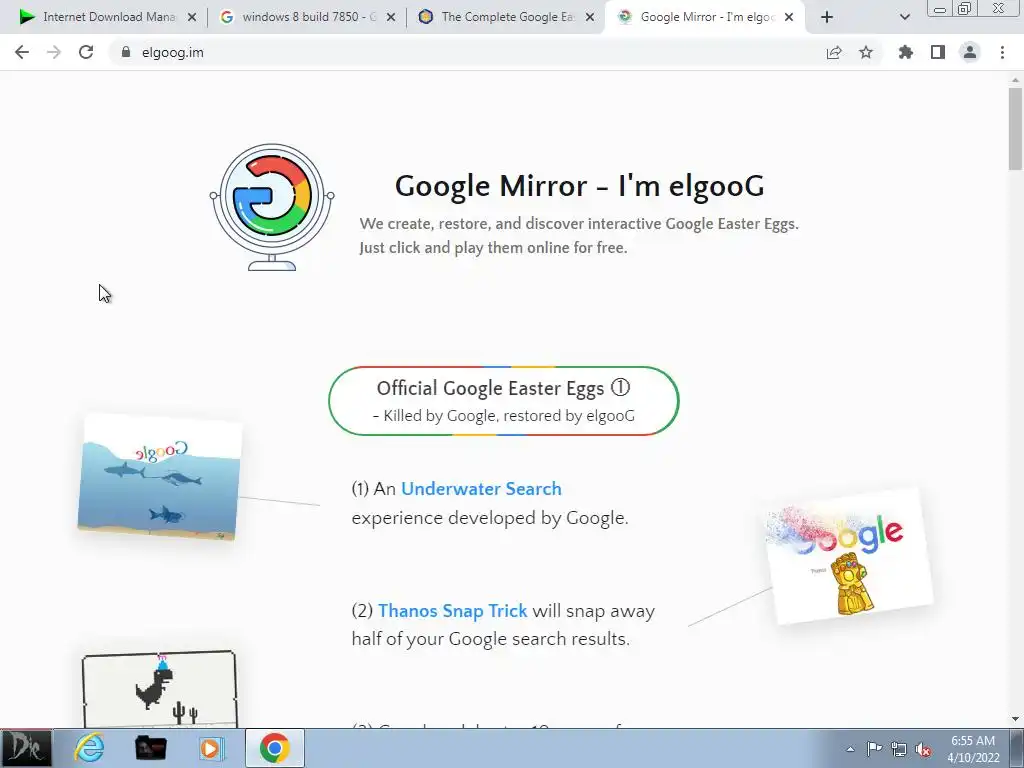Click the Official Google Easter Eggs badge

(x=504, y=401)
